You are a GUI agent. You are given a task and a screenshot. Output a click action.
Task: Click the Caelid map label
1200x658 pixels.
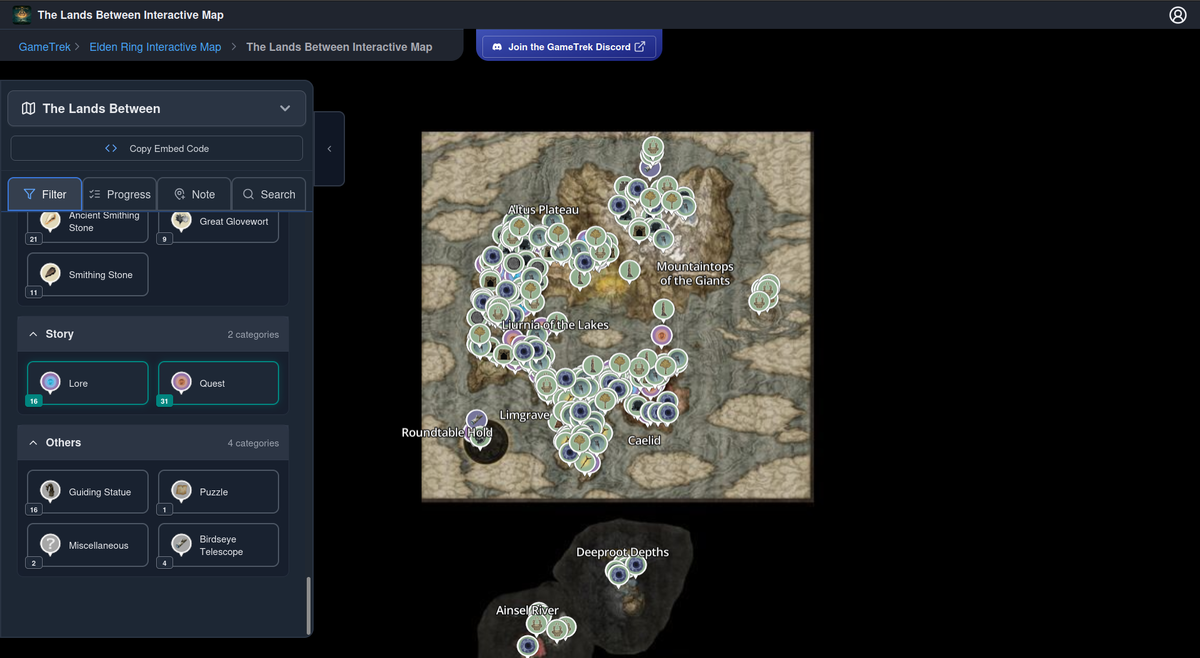644,440
